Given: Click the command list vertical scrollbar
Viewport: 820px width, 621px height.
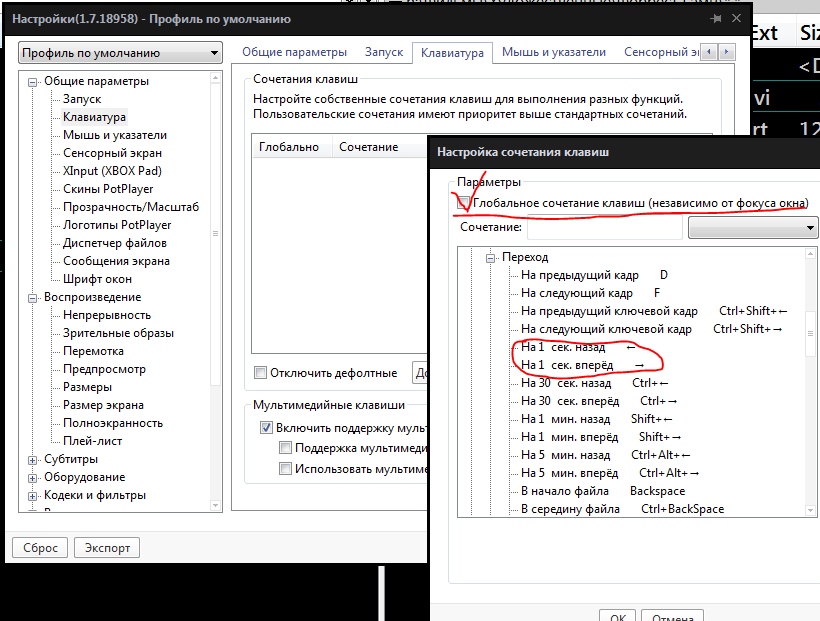Looking at the screenshot, I should pos(812,330).
